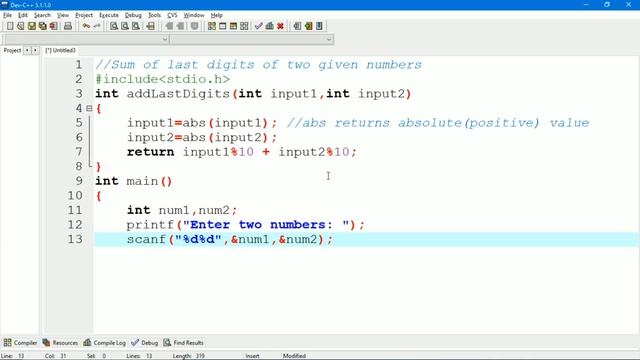Click the Go to bookmark toolbar icon
Image resolution: width=640 pixels, height=360 pixels.
pyautogui.click(x=319, y=26)
